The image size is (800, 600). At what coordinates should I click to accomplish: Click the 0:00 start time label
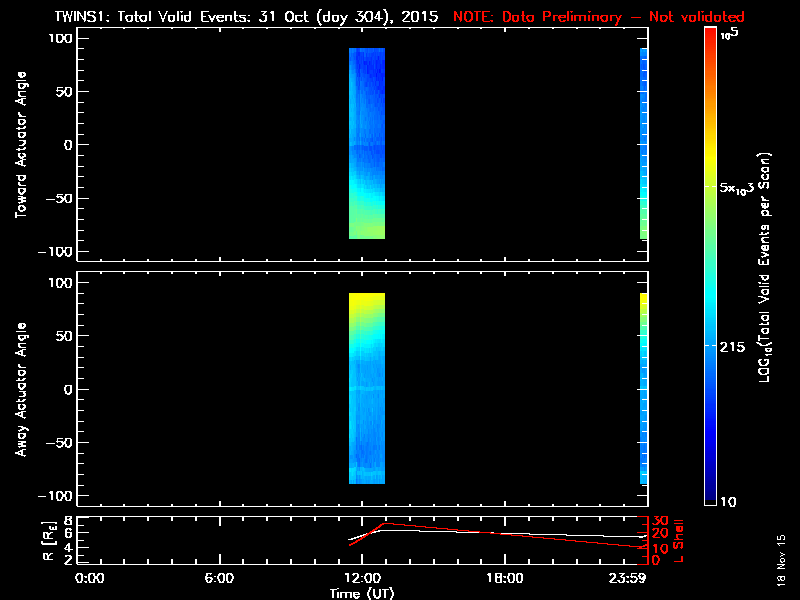[x=90, y=578]
